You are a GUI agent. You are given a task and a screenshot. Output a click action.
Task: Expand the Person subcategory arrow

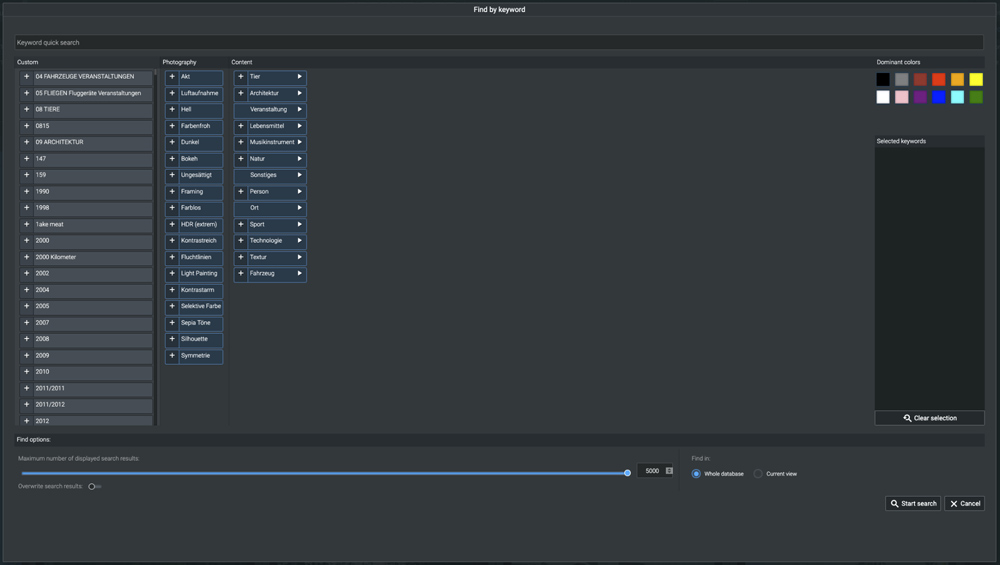(x=299, y=192)
